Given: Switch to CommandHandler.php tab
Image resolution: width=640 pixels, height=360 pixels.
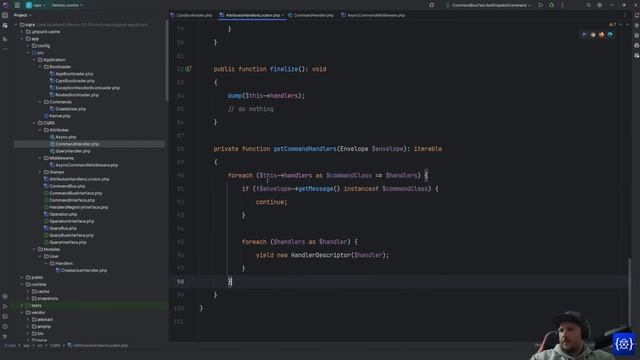Looking at the screenshot, I should tap(311, 15).
